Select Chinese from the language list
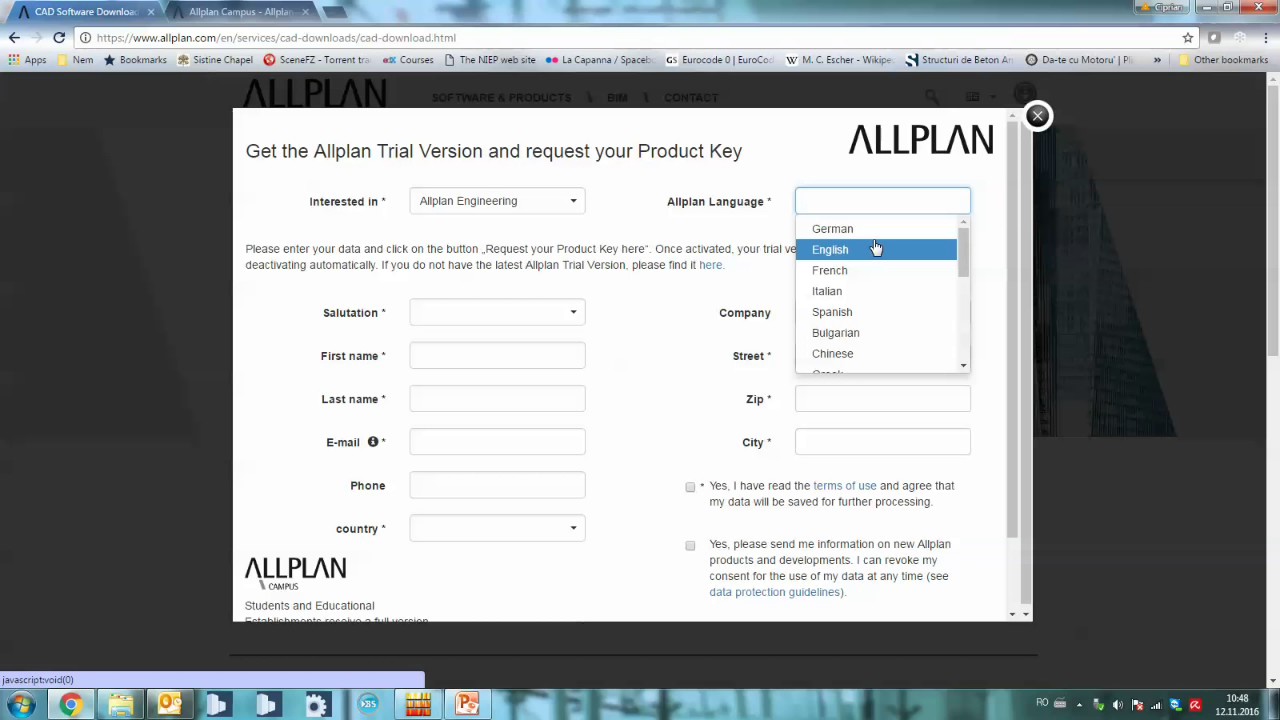Viewport: 1280px width, 720px height. click(876, 354)
